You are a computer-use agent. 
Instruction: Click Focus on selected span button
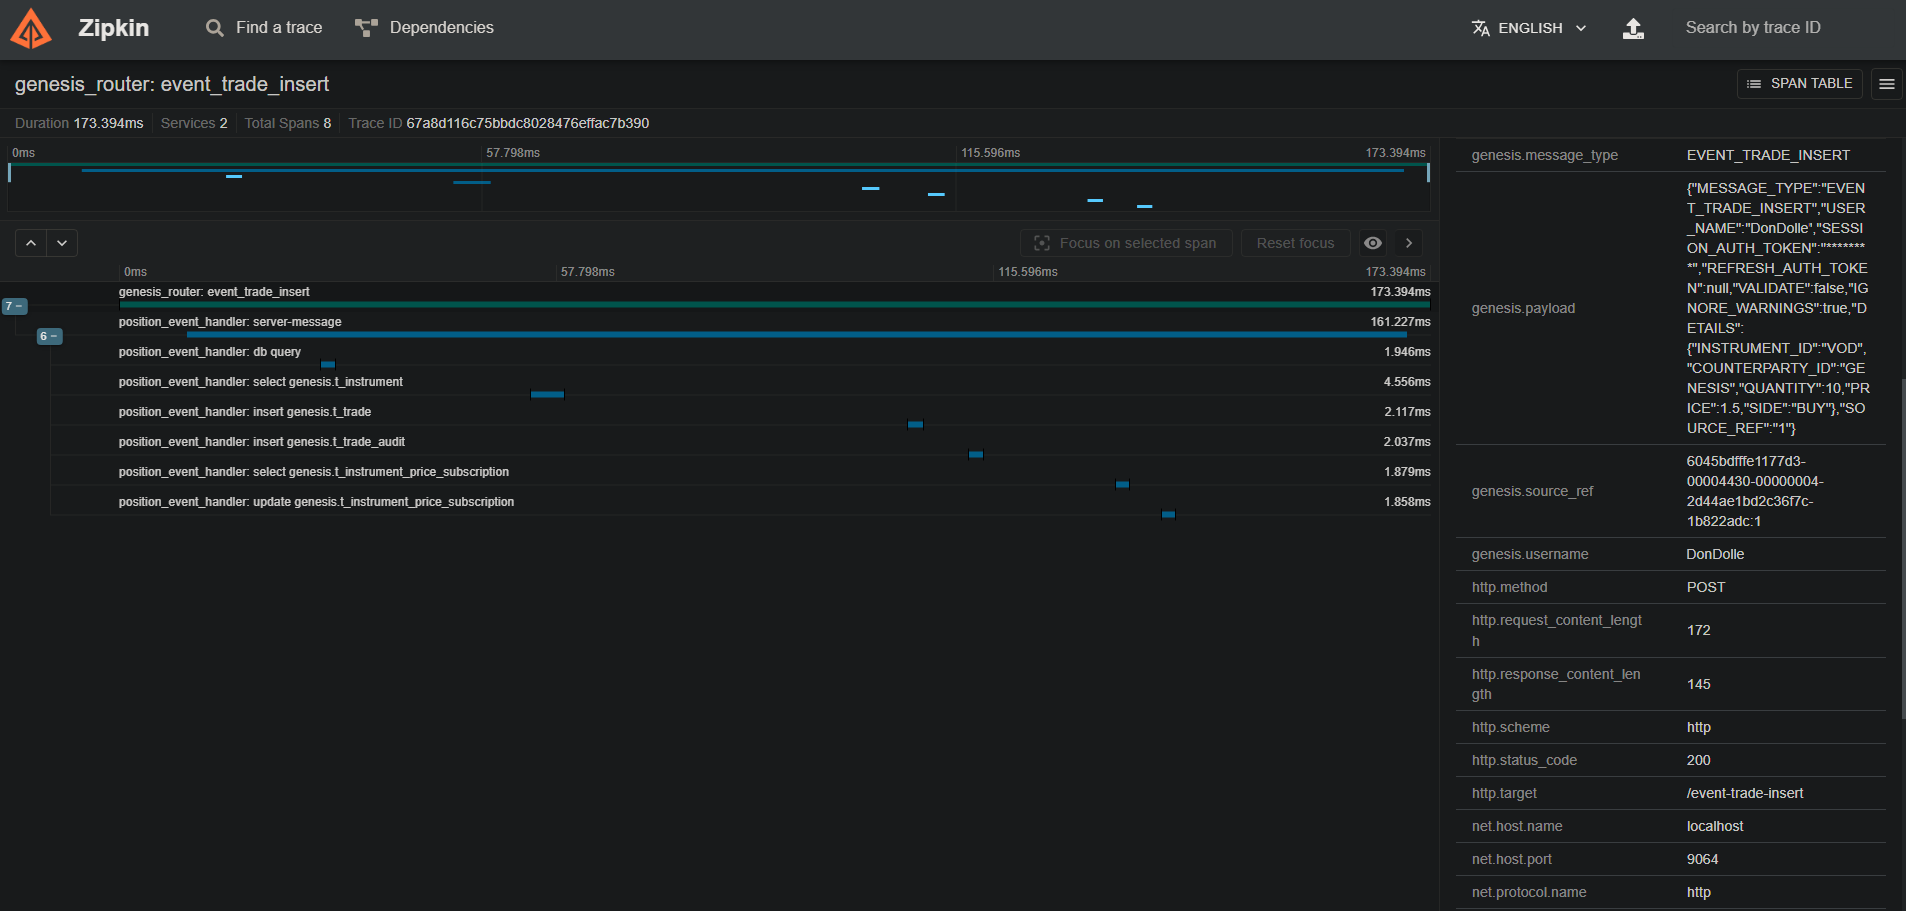pyautogui.click(x=1125, y=243)
